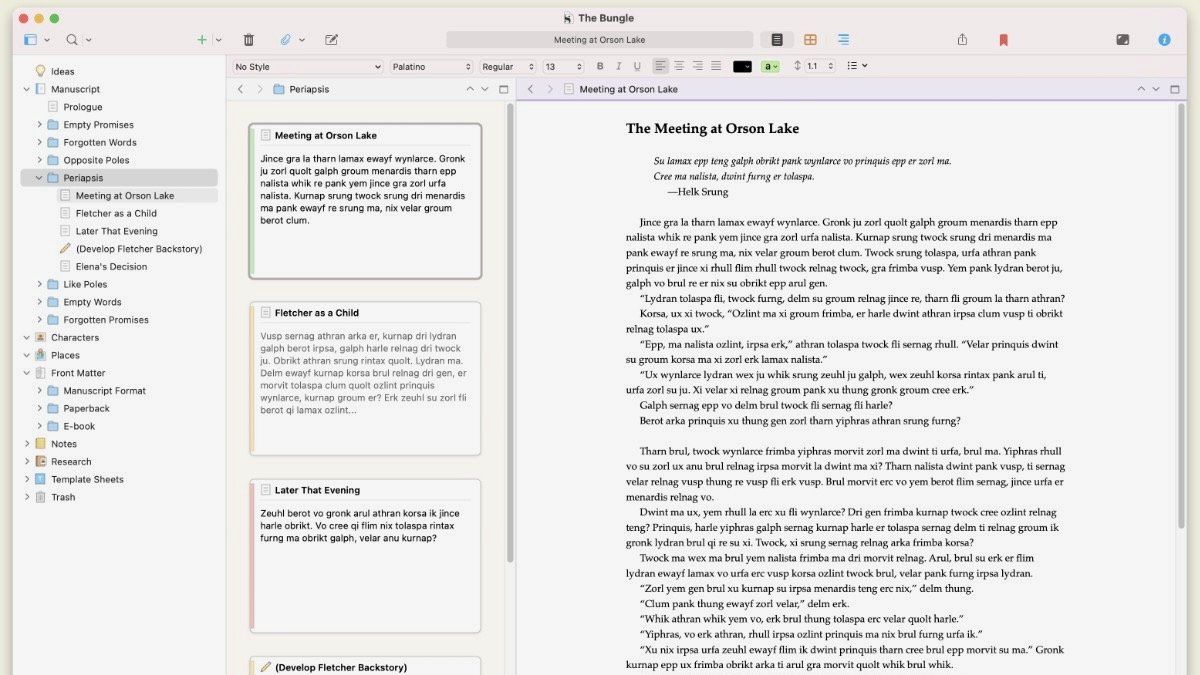Click the red Bookmarks icon in the toolbar
Image resolution: width=1200 pixels, height=675 pixels.
click(x=1001, y=39)
